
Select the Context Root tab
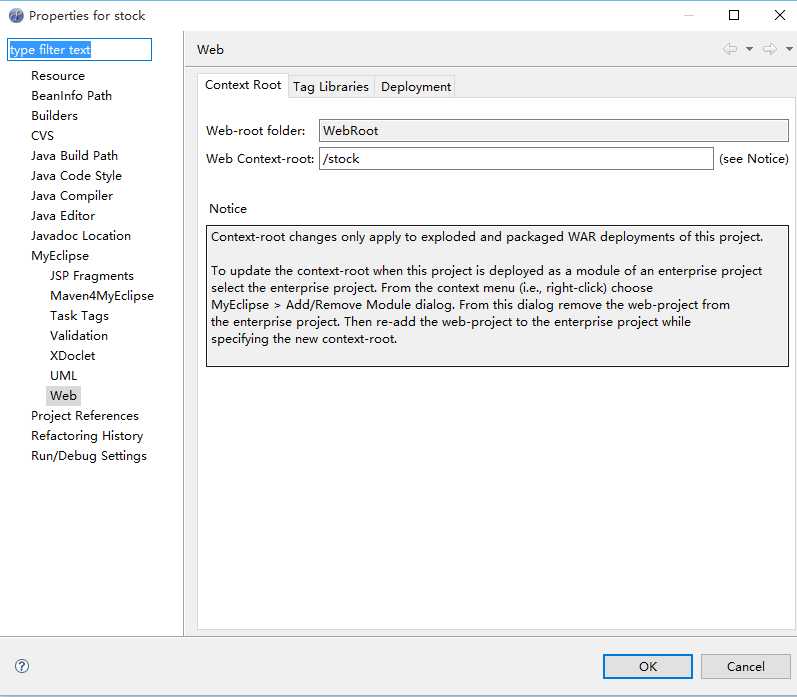tap(243, 85)
